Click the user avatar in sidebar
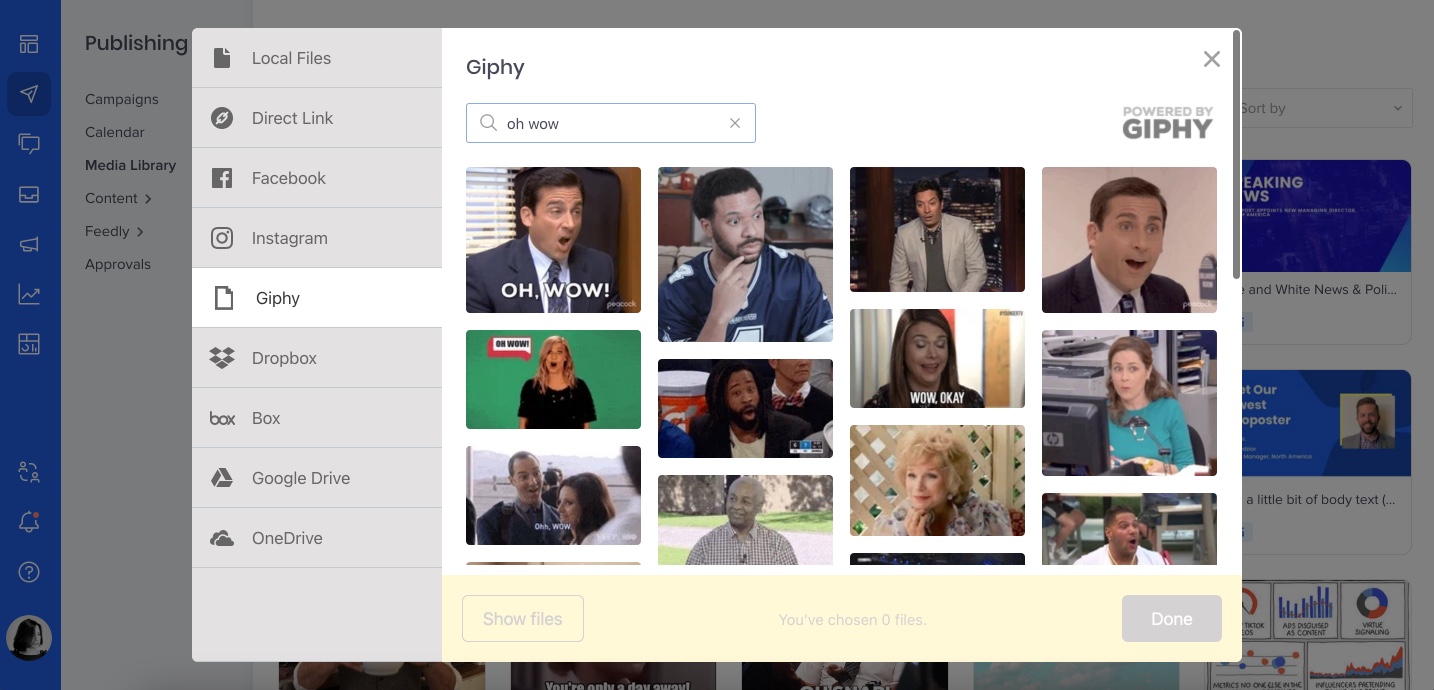This screenshot has height=690, width=1434. point(29,637)
